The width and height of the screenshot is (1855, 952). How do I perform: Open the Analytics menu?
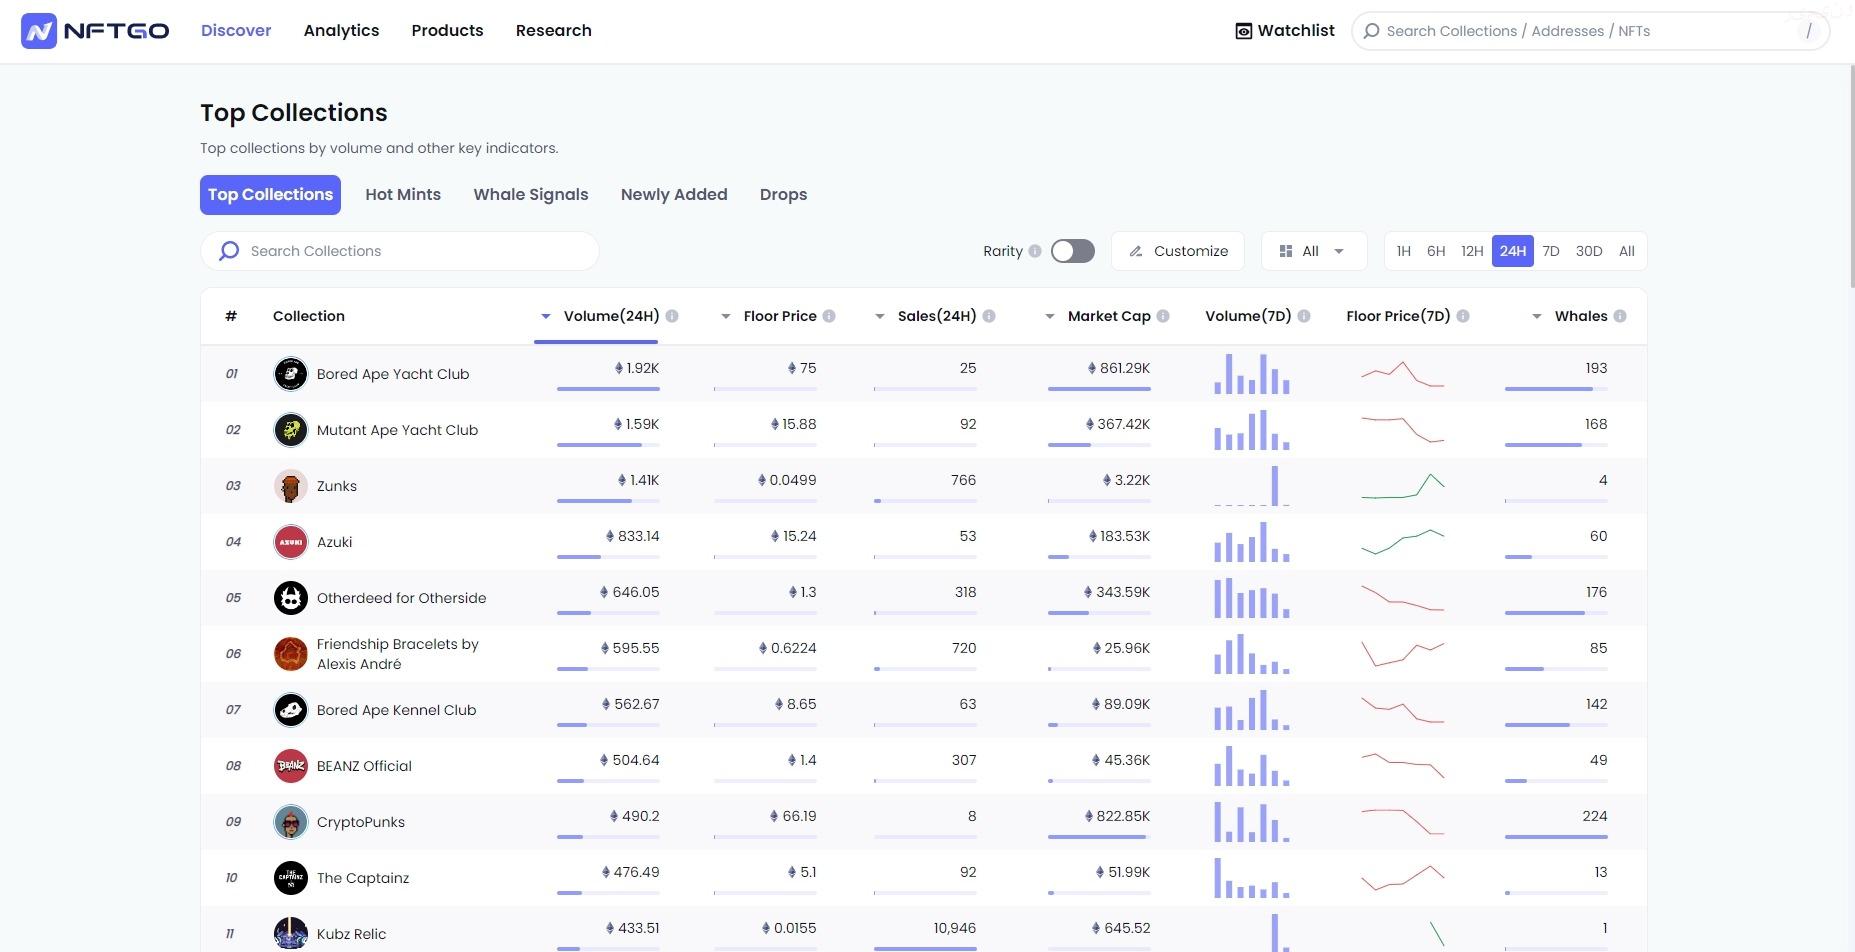[341, 31]
